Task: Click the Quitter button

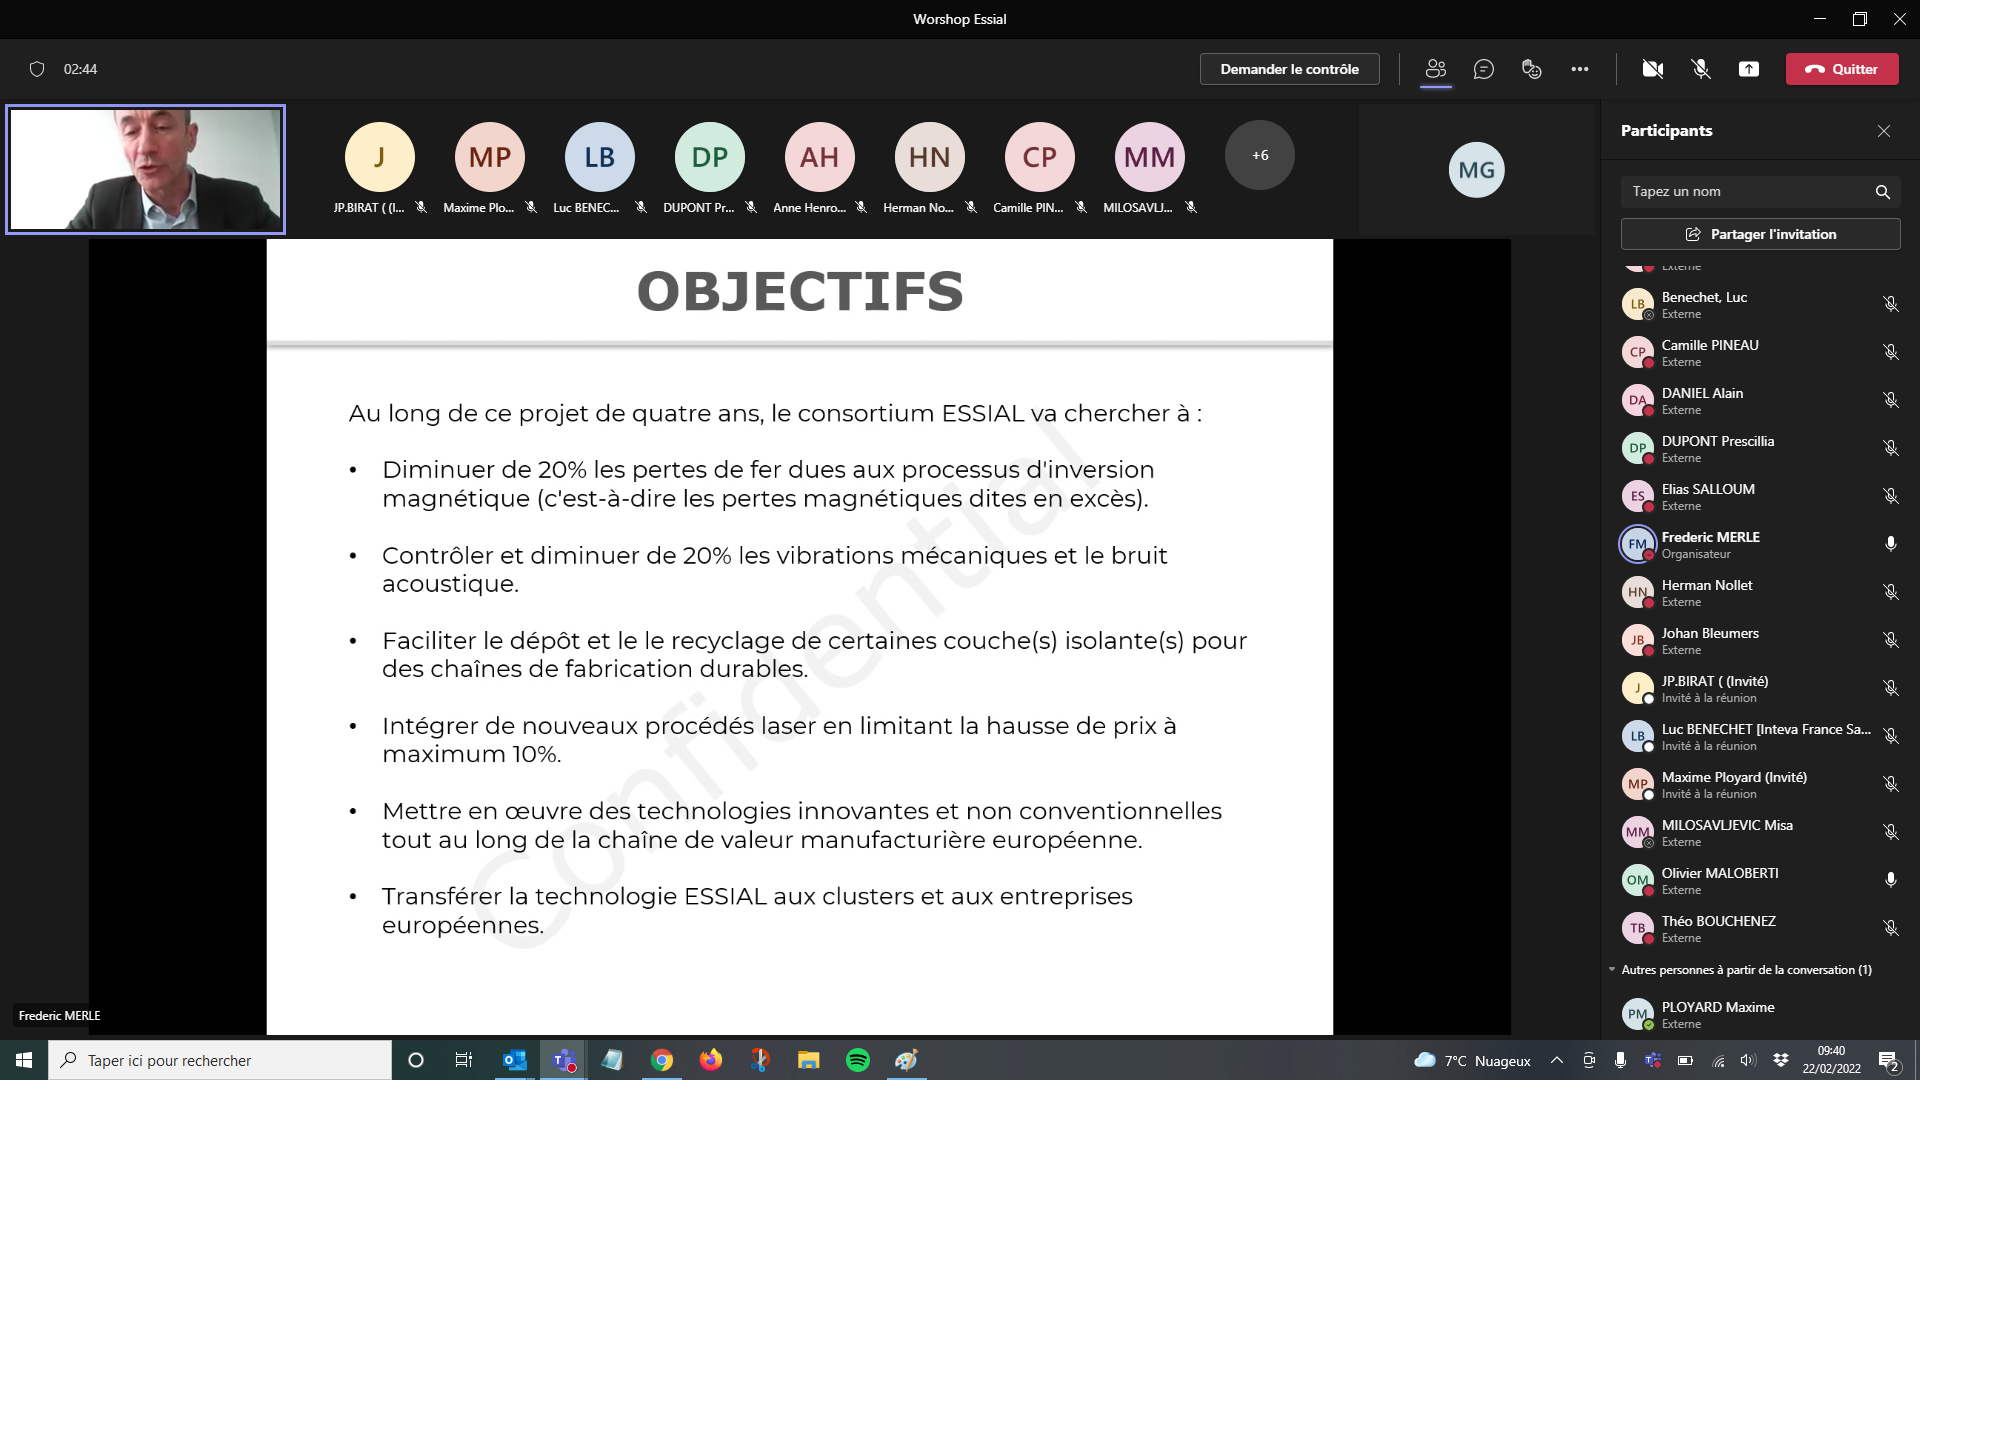Action: click(x=1842, y=69)
